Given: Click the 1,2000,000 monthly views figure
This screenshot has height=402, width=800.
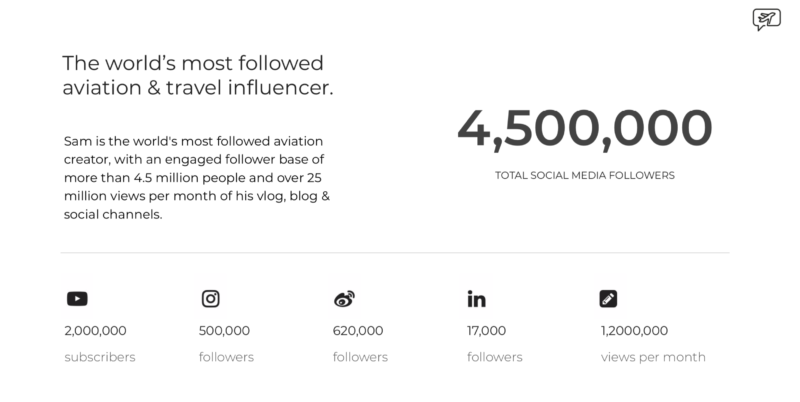Looking at the screenshot, I should coord(634,331).
